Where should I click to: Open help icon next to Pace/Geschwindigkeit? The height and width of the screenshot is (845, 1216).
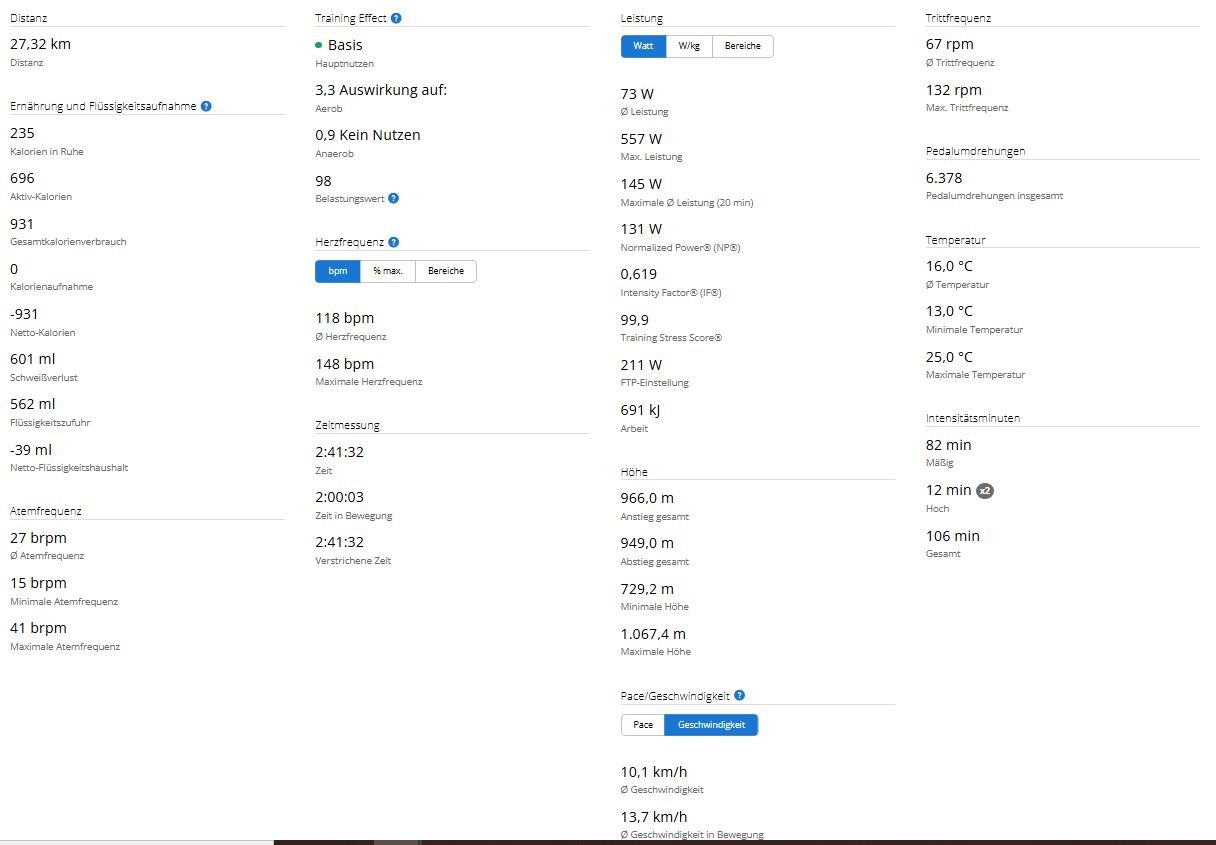(x=739, y=695)
